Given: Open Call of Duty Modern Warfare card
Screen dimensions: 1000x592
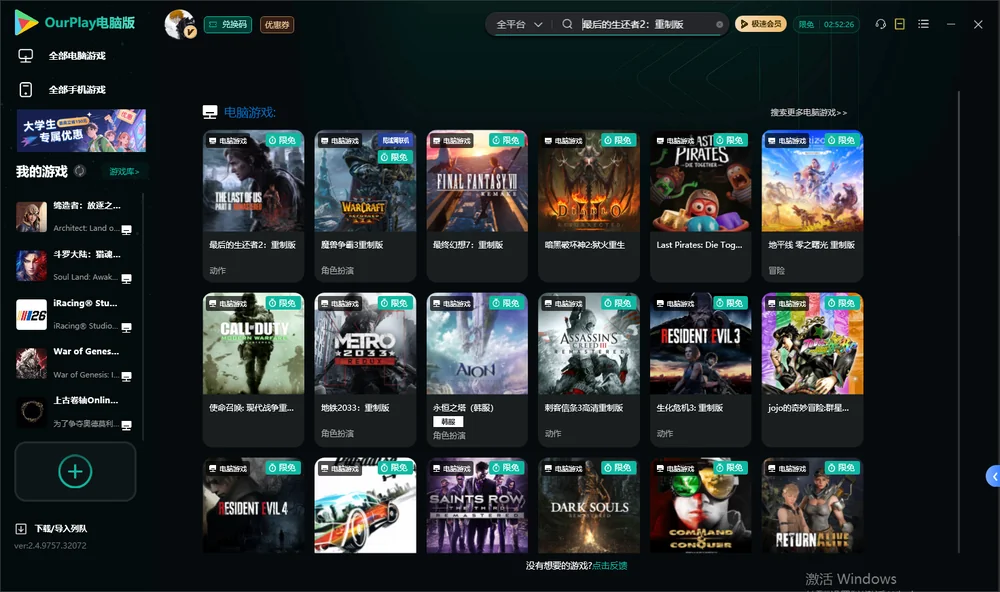Looking at the screenshot, I should 253,369.
